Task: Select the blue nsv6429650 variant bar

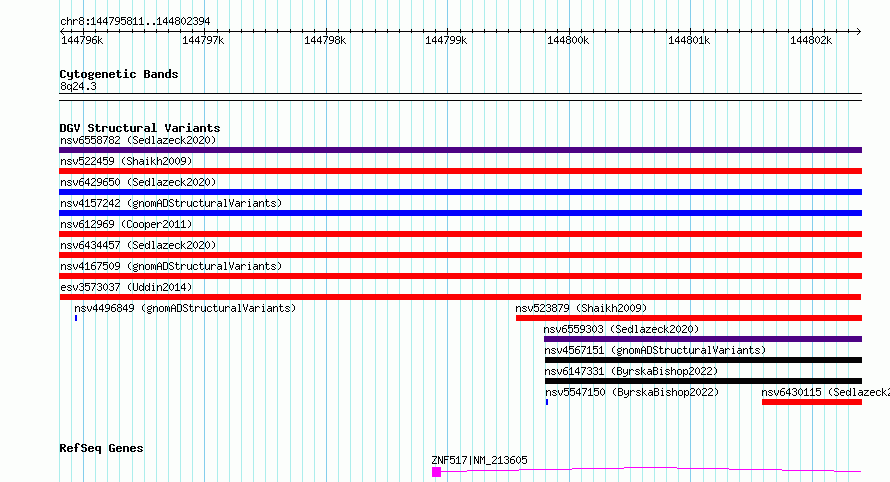Action: (460, 192)
